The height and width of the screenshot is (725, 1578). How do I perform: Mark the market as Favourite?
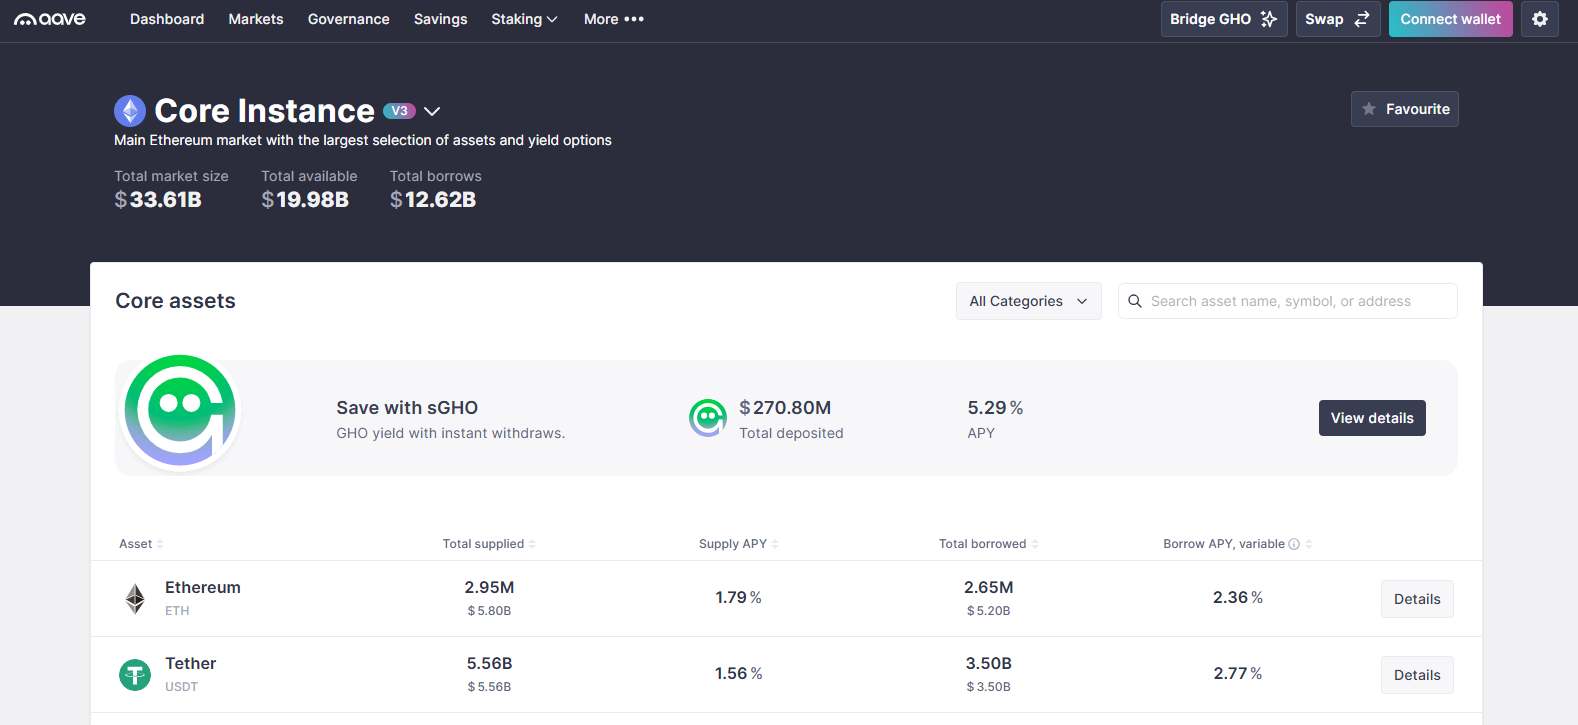(1404, 109)
